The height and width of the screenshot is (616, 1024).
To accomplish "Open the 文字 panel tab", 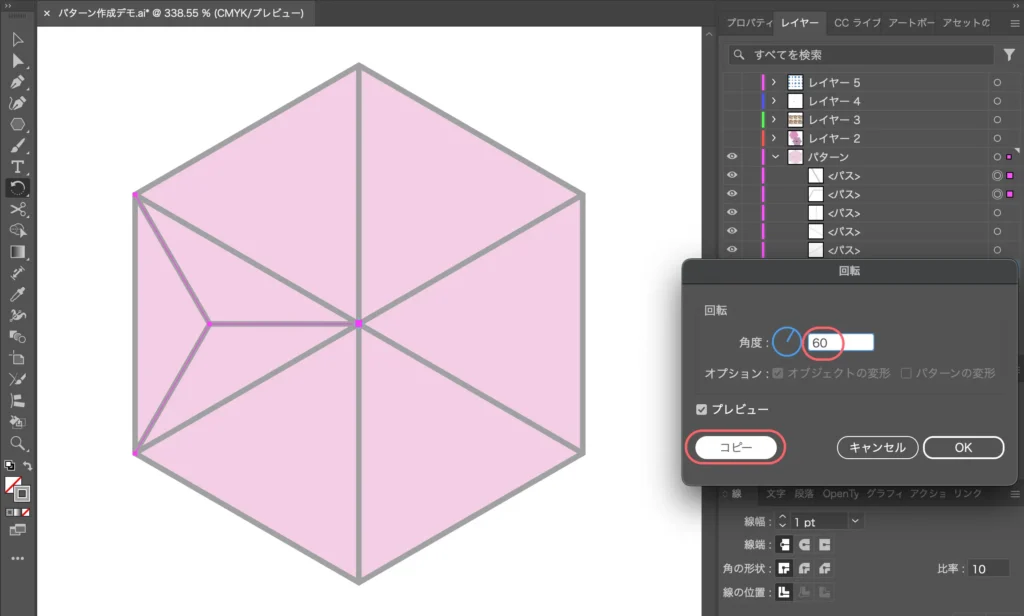I will tap(776, 494).
